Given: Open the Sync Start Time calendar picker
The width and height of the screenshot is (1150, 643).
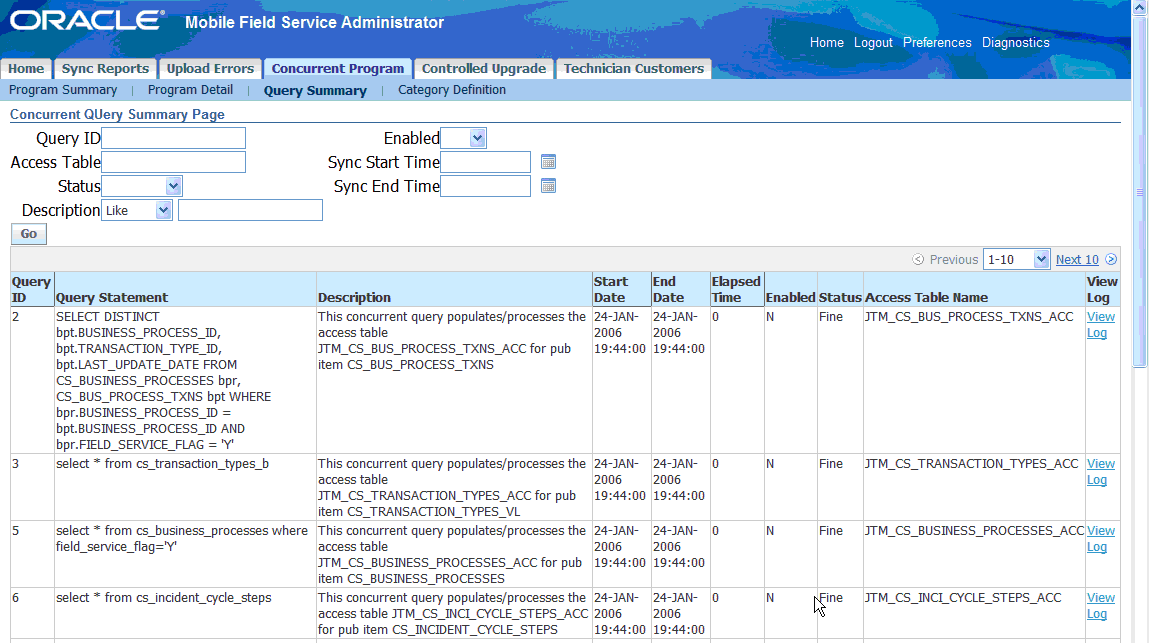Looking at the screenshot, I should coord(548,162).
